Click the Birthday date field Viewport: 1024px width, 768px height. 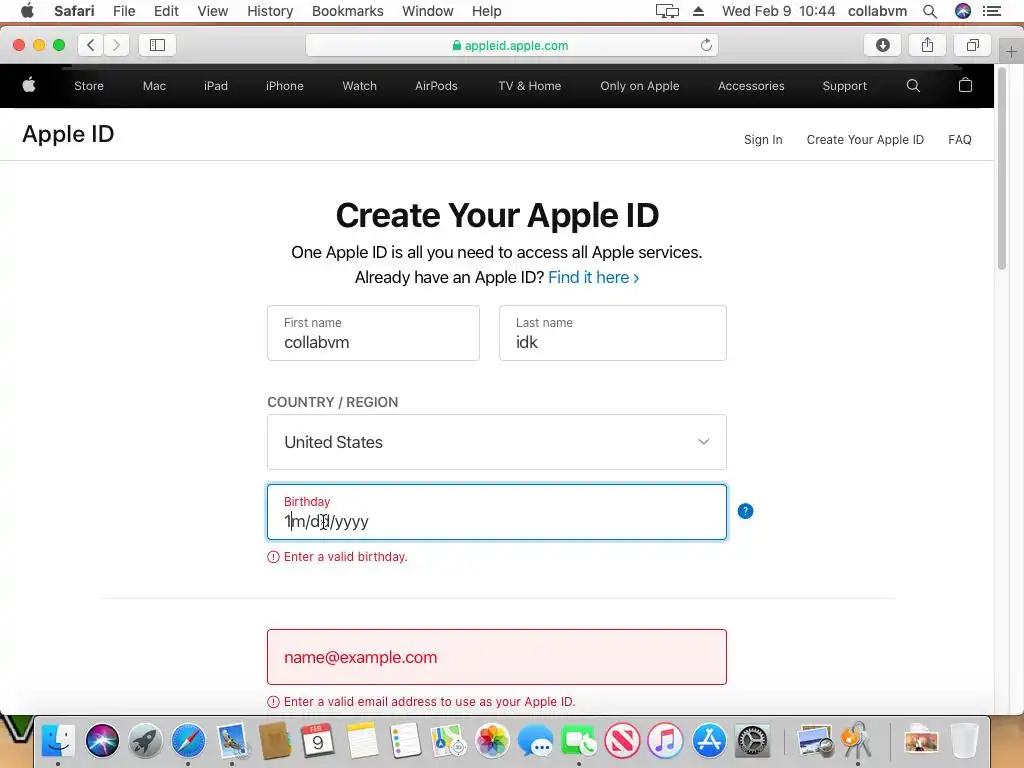click(x=496, y=512)
